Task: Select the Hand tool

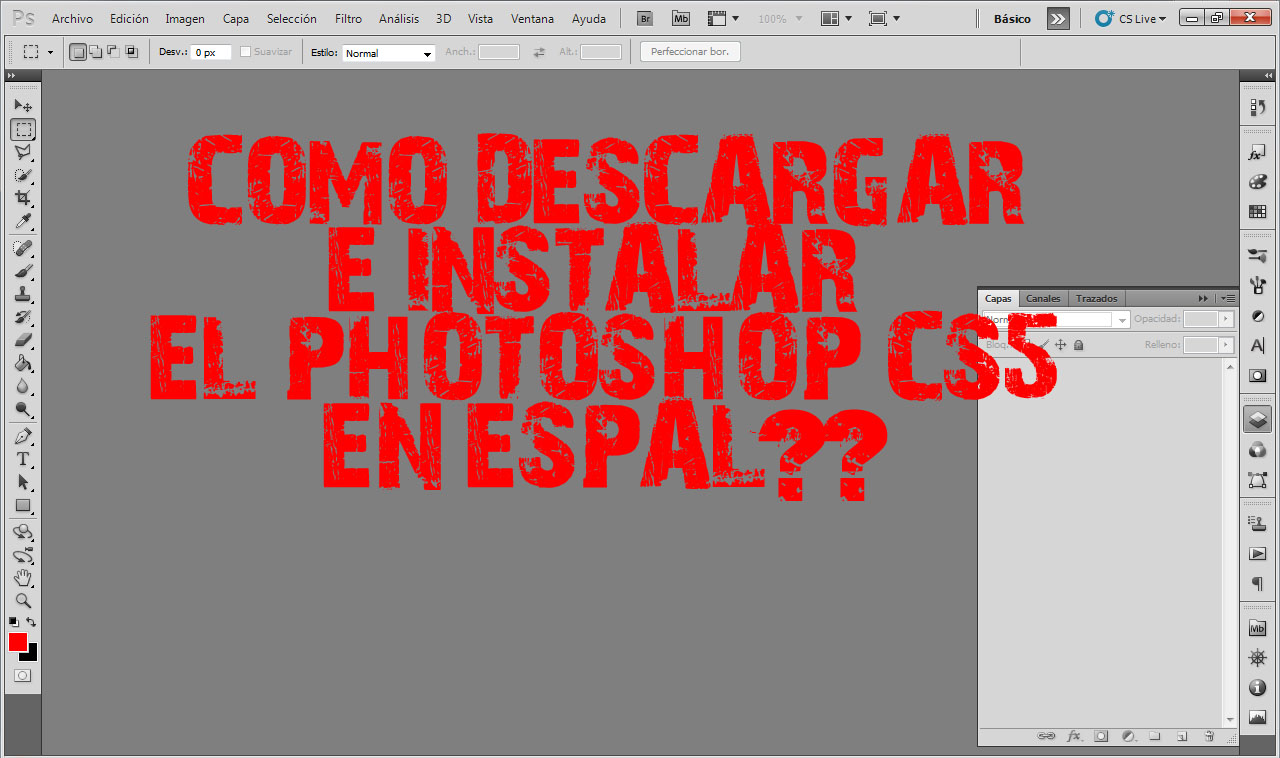Action: 23,578
